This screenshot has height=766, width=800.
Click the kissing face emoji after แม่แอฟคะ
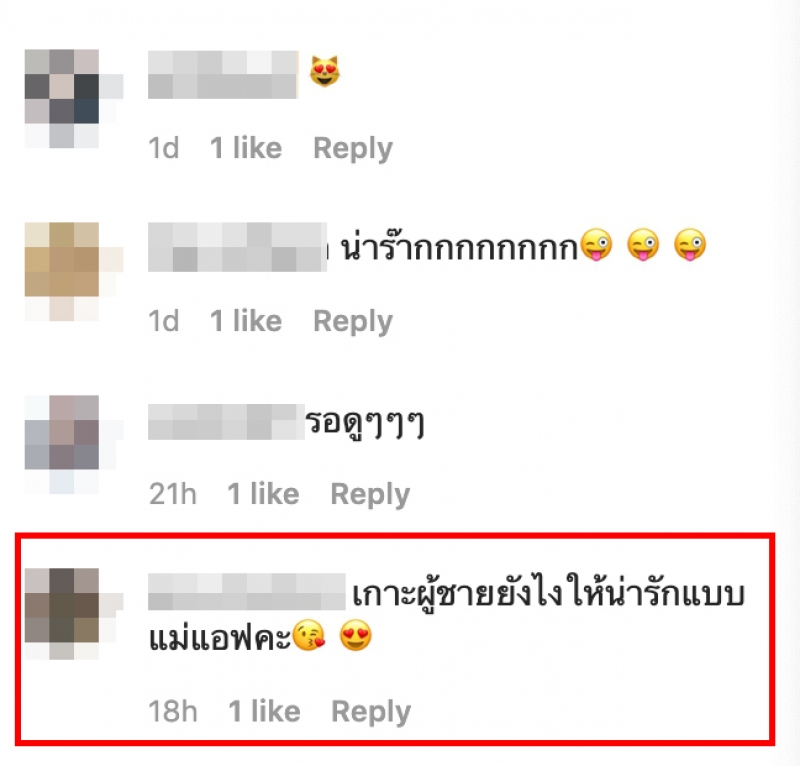pyautogui.click(x=309, y=635)
